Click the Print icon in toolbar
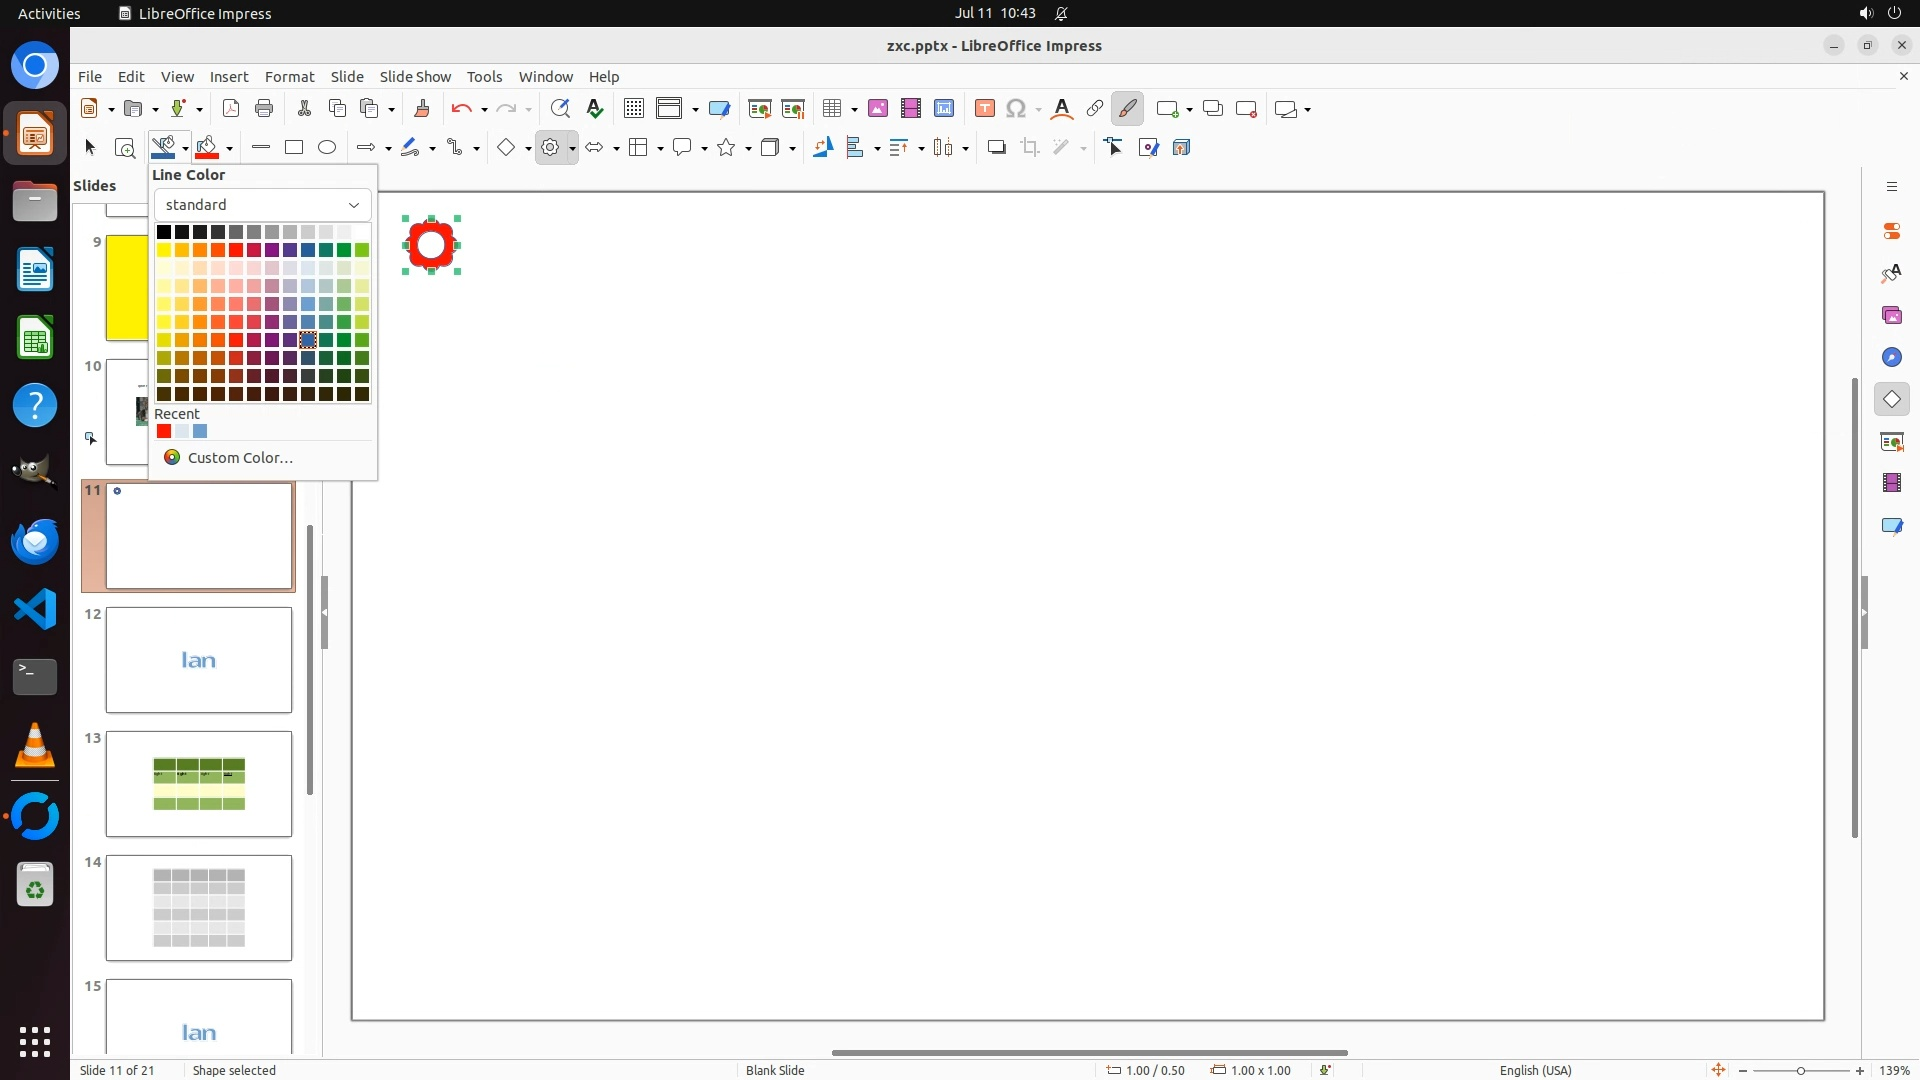The height and width of the screenshot is (1080, 1920). click(264, 109)
